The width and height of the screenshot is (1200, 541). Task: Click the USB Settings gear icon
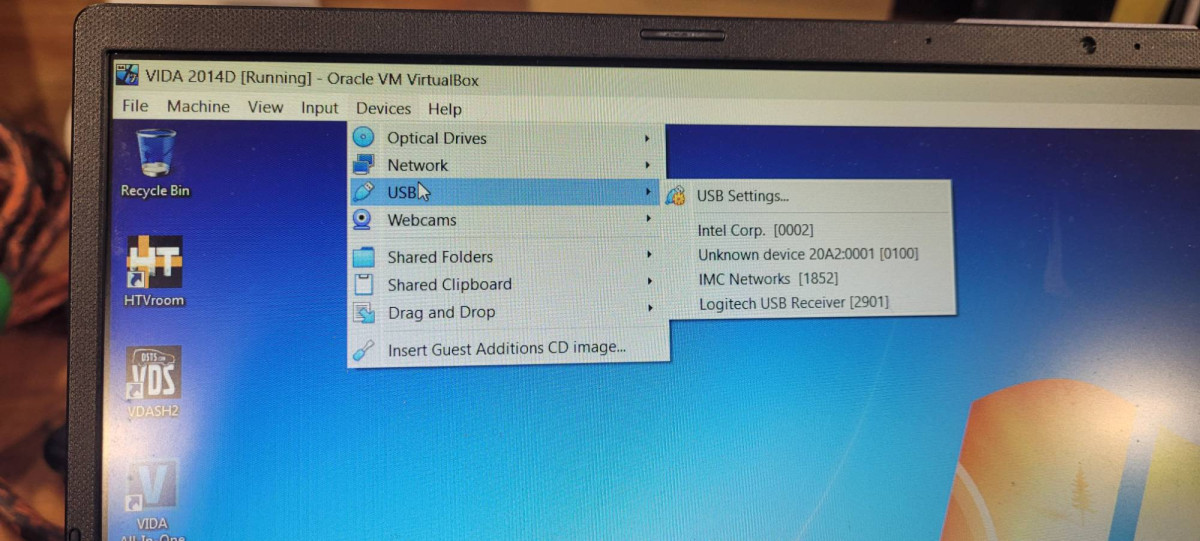click(676, 196)
